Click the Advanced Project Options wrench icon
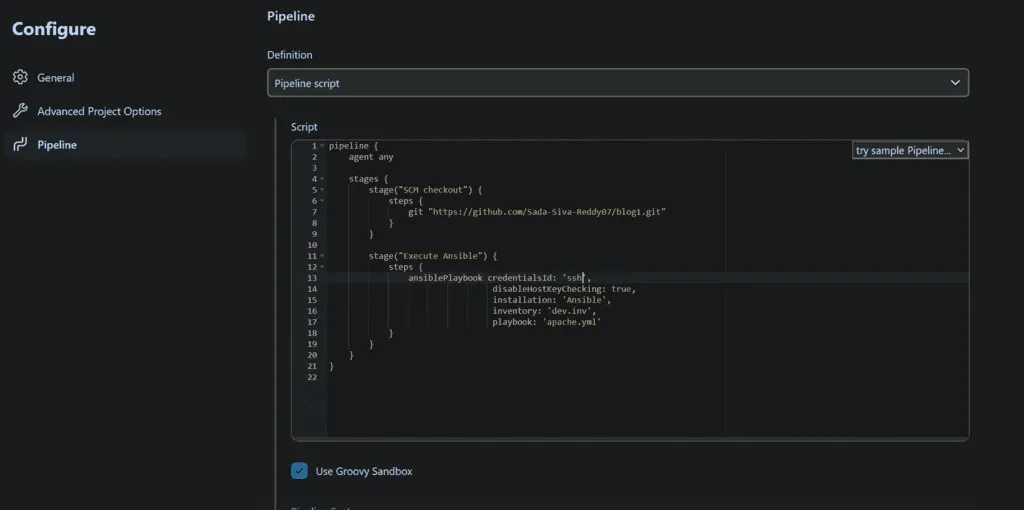 20,111
